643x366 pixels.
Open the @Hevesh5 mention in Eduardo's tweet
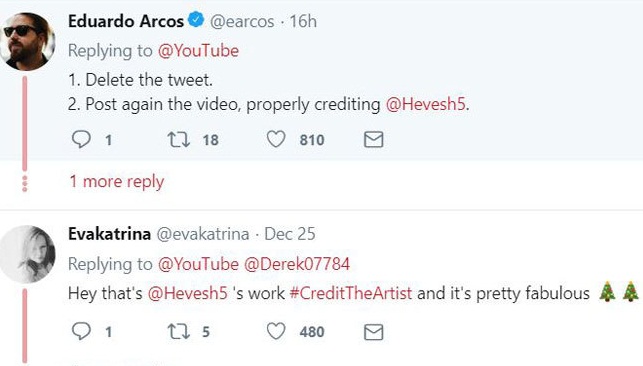pos(426,104)
